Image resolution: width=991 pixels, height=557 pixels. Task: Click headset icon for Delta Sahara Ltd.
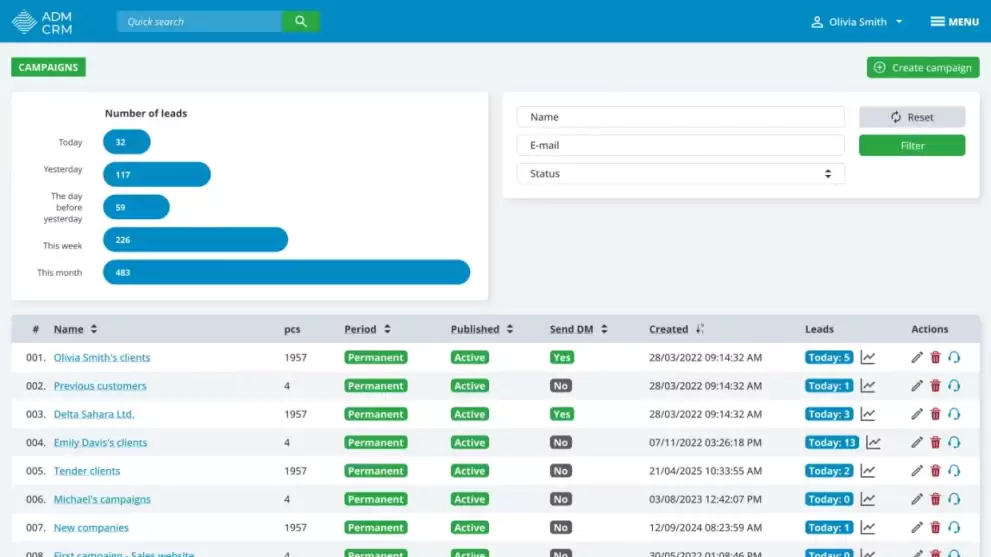pyautogui.click(x=954, y=414)
